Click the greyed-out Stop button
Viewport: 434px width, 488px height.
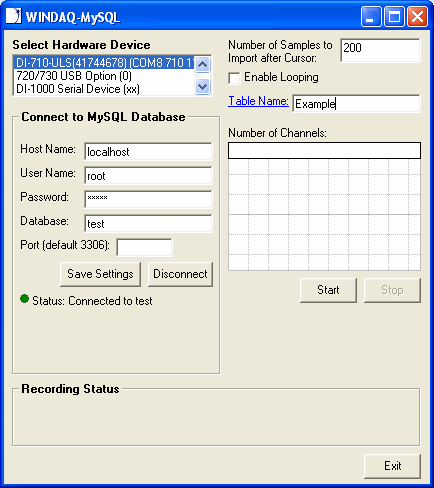(x=392, y=290)
